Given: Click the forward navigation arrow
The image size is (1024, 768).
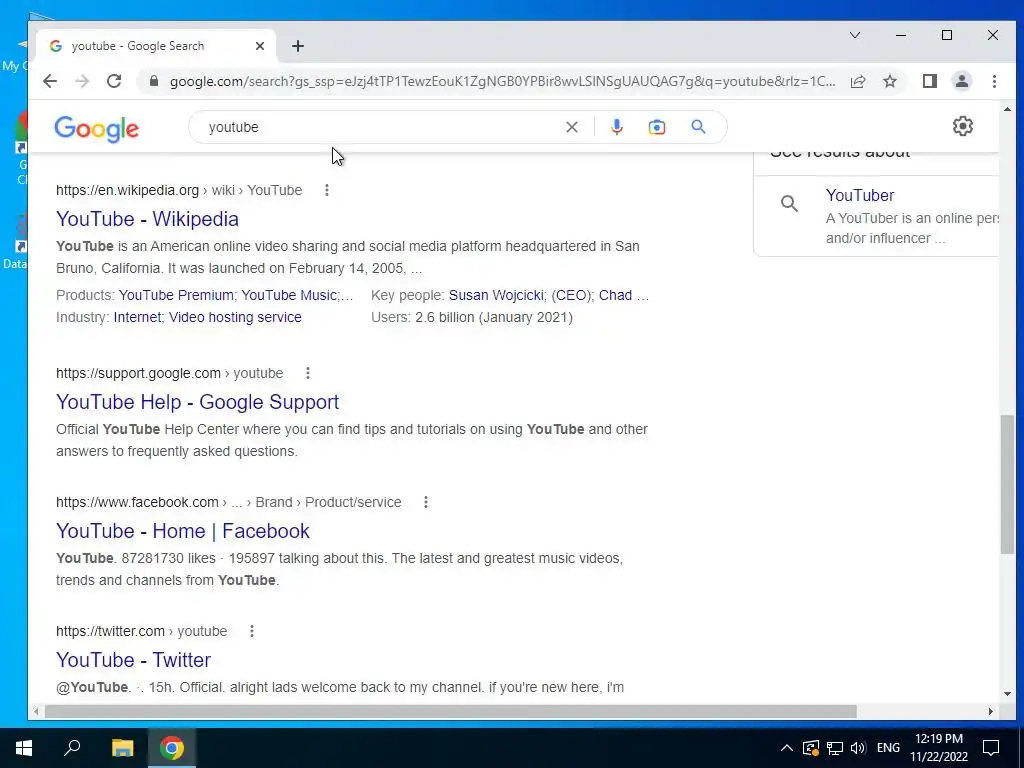Looking at the screenshot, I should click(82, 81).
